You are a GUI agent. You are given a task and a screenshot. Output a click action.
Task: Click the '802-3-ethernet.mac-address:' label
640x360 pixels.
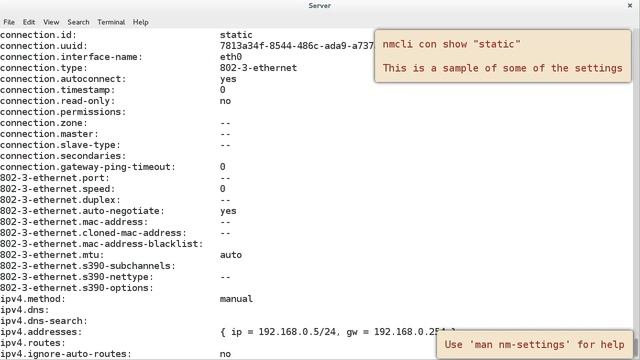(74, 222)
